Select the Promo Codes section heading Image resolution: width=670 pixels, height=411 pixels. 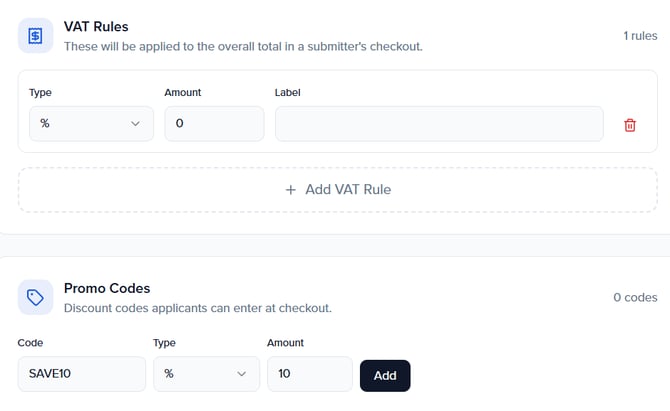107,288
